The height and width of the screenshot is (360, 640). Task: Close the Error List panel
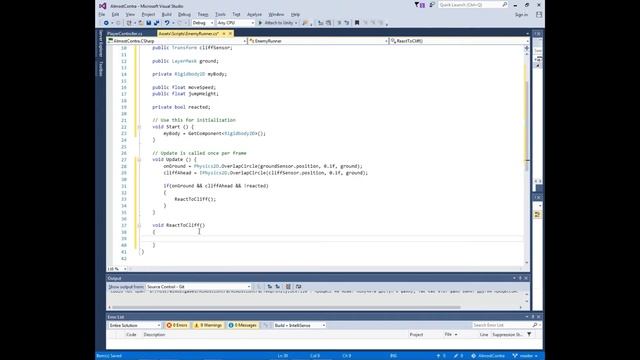539,317
